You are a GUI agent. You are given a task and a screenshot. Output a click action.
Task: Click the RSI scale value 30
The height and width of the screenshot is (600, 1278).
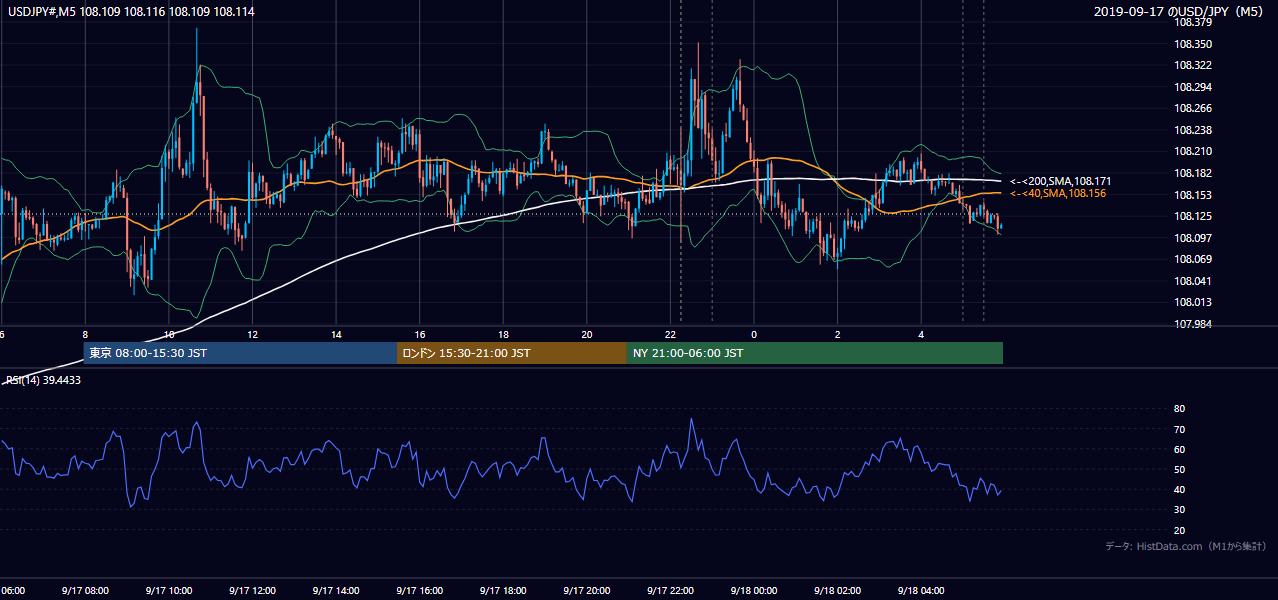[x=1179, y=510]
